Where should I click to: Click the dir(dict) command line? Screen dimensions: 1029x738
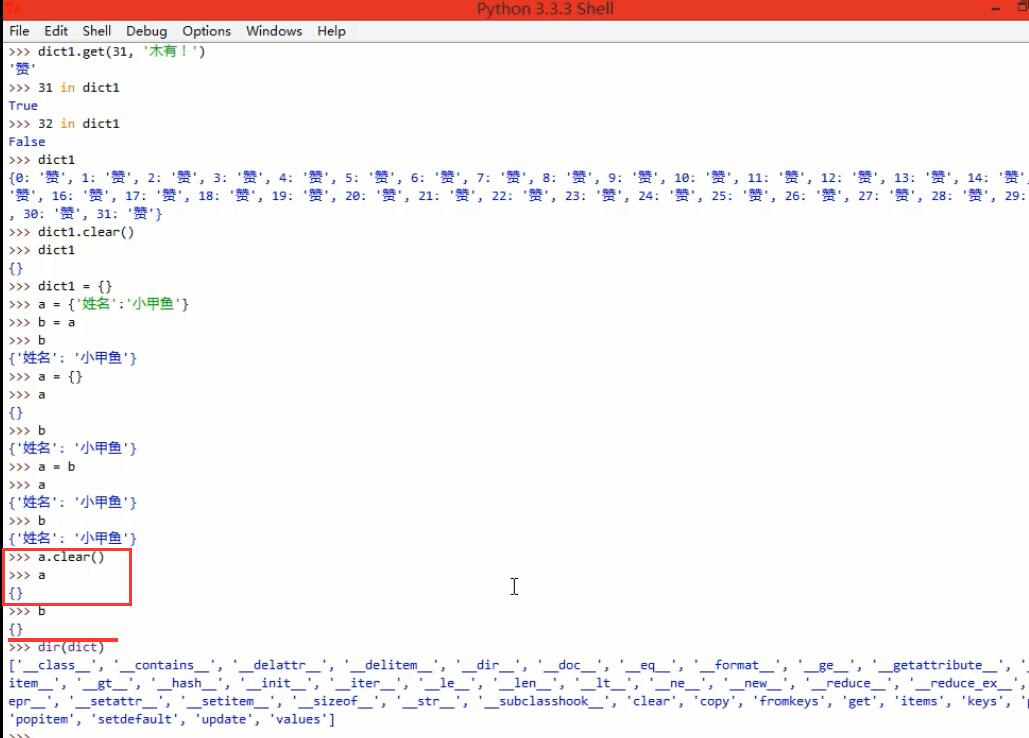pos(70,647)
